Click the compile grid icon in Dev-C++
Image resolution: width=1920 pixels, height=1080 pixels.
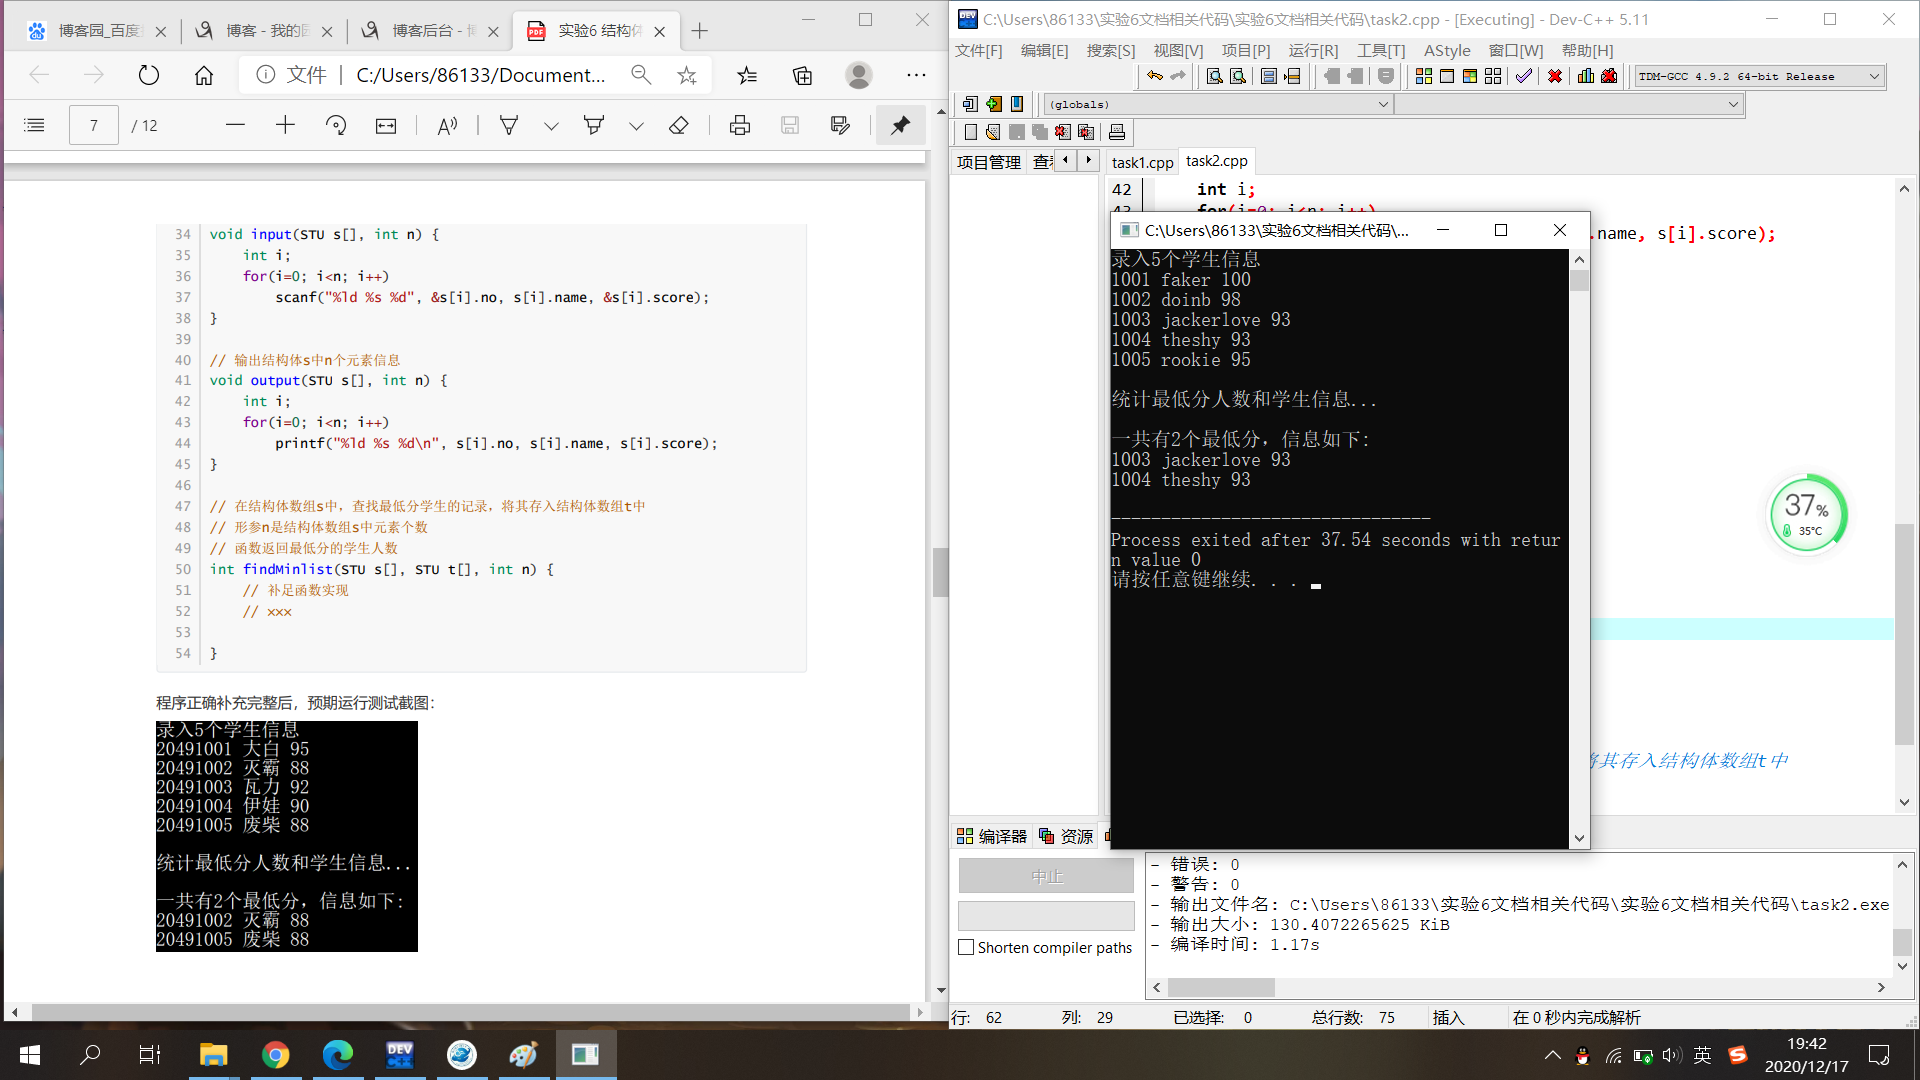coord(1424,76)
